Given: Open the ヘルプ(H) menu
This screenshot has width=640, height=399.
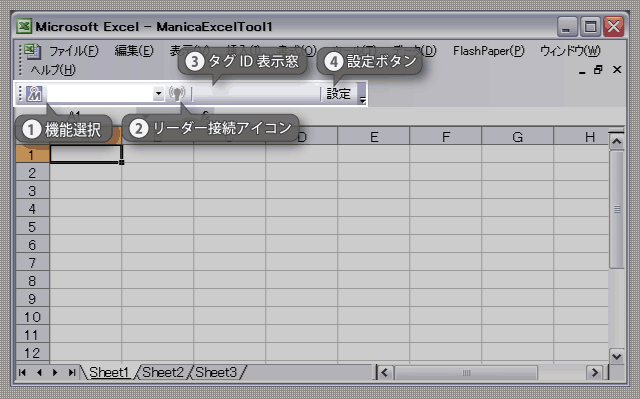Looking at the screenshot, I should pyautogui.click(x=53, y=70).
